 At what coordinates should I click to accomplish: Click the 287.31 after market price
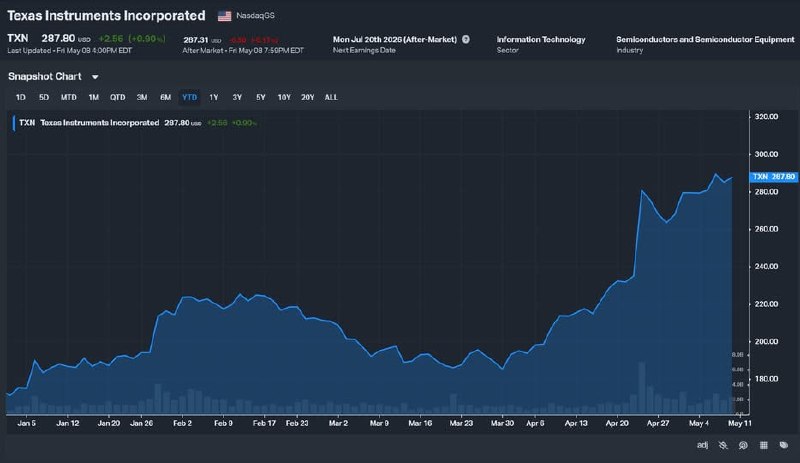click(195, 40)
